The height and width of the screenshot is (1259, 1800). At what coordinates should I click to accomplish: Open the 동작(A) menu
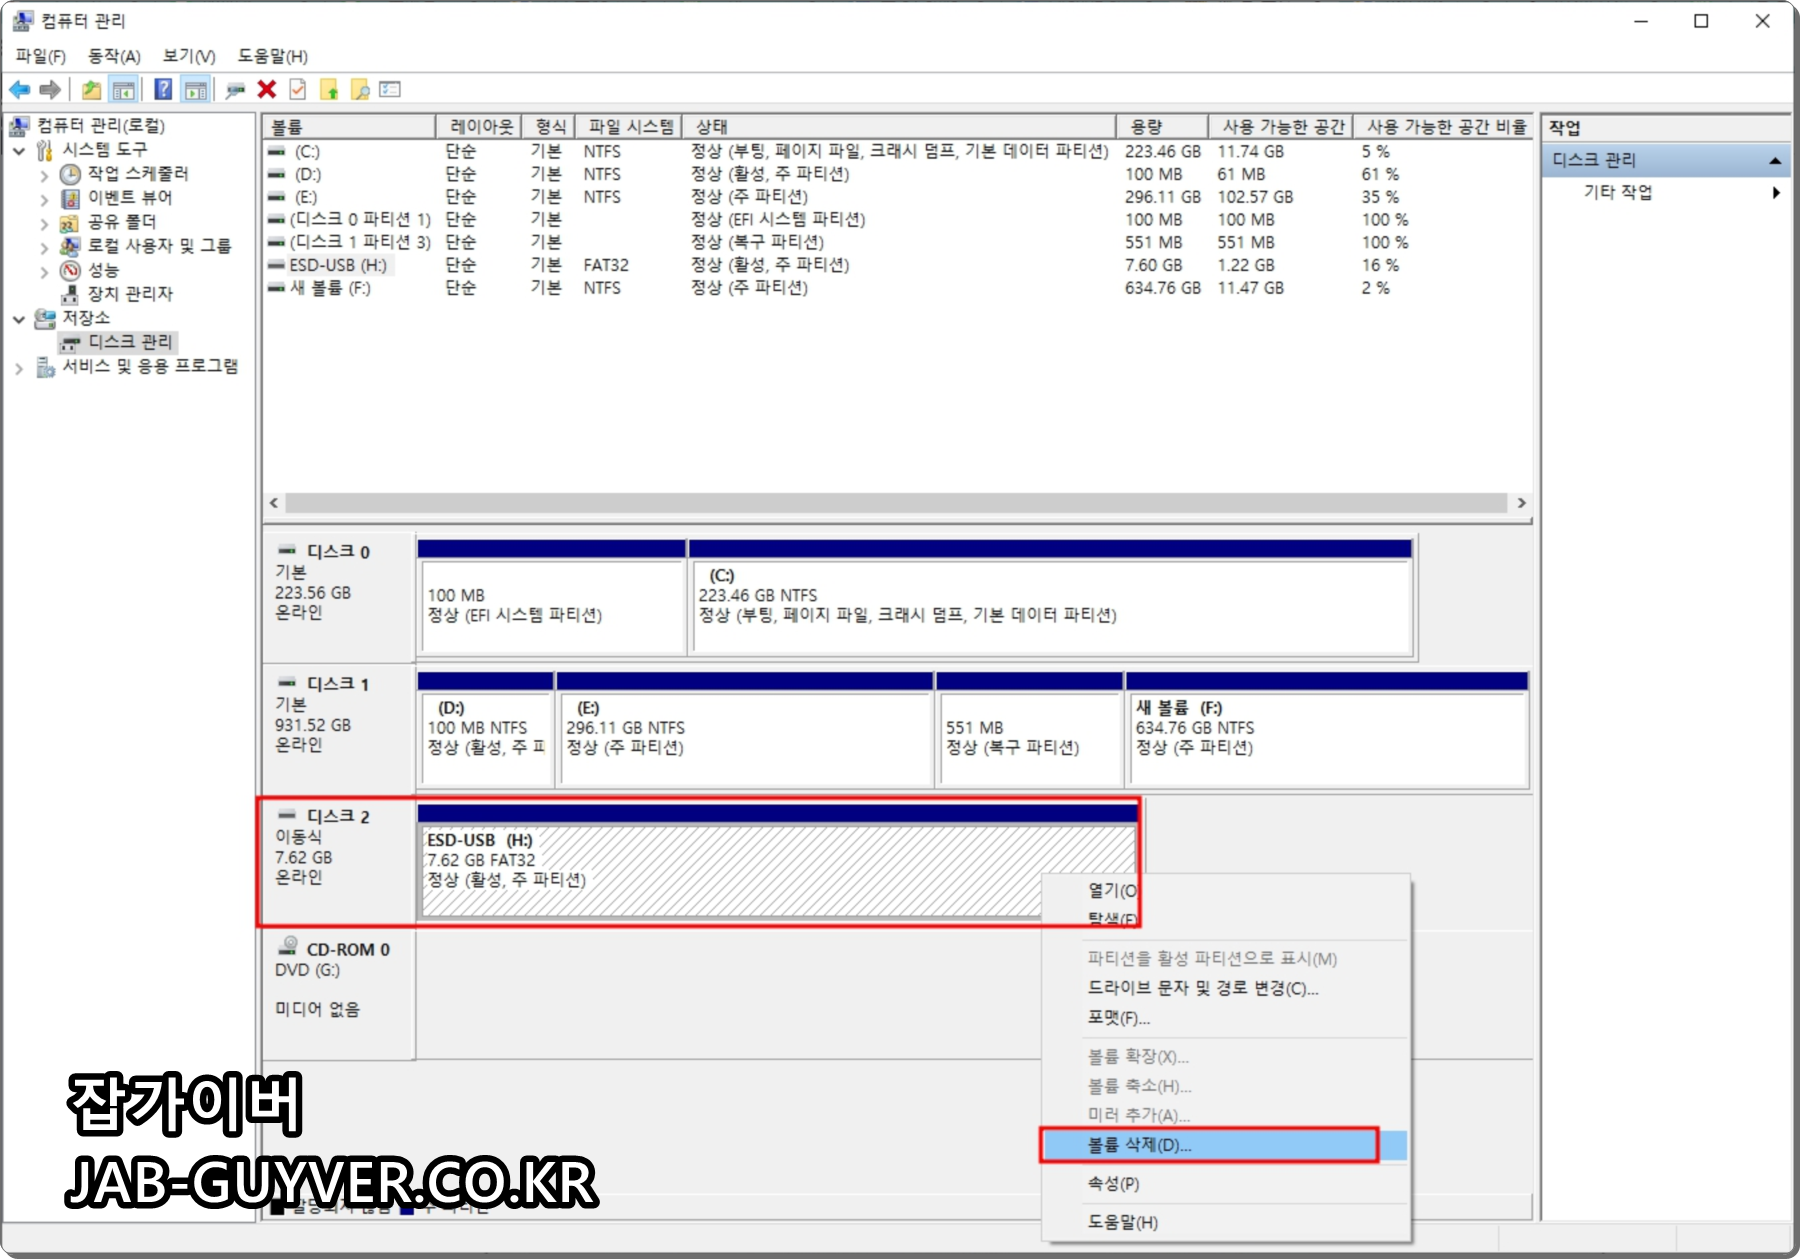pos(113,56)
